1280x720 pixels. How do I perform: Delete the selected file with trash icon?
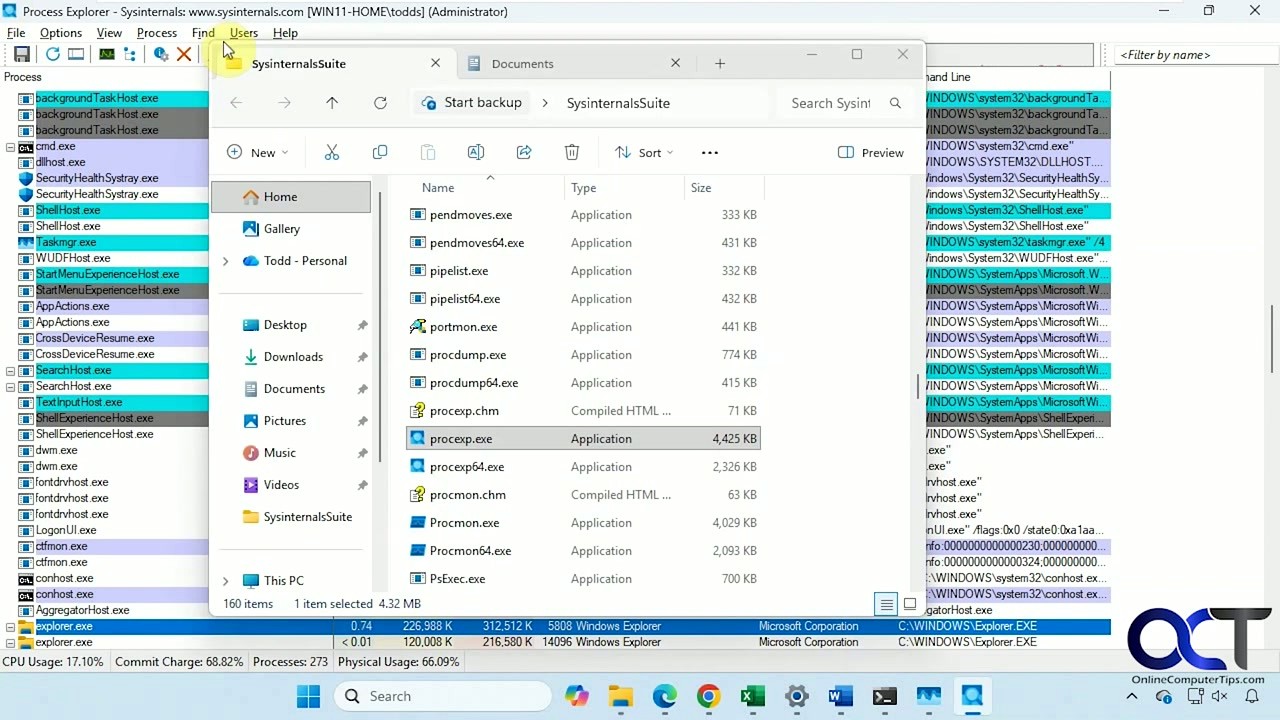pyautogui.click(x=571, y=152)
